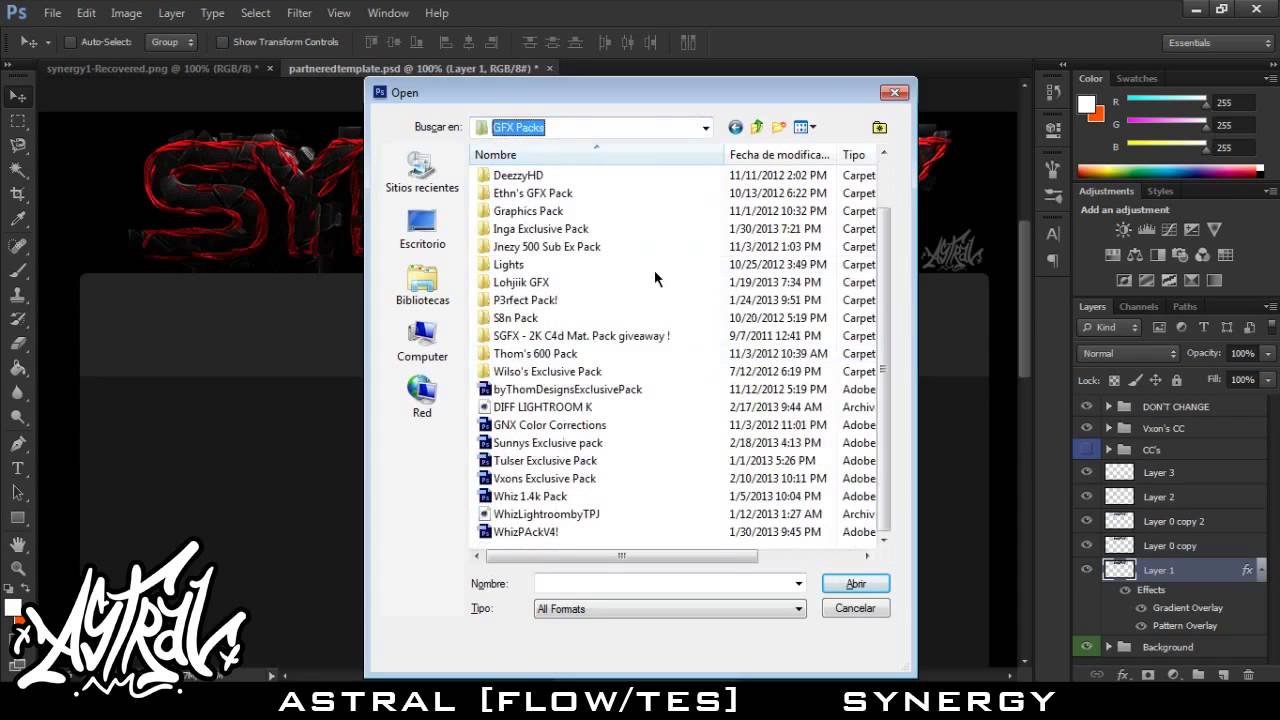Go back to last visited folder icon
Viewport: 1280px width, 720px height.
tap(736, 127)
